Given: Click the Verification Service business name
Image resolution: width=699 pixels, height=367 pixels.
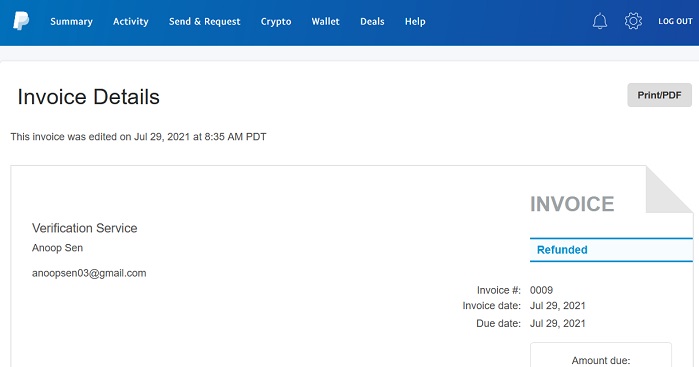Looking at the screenshot, I should pyautogui.click(x=85, y=228).
